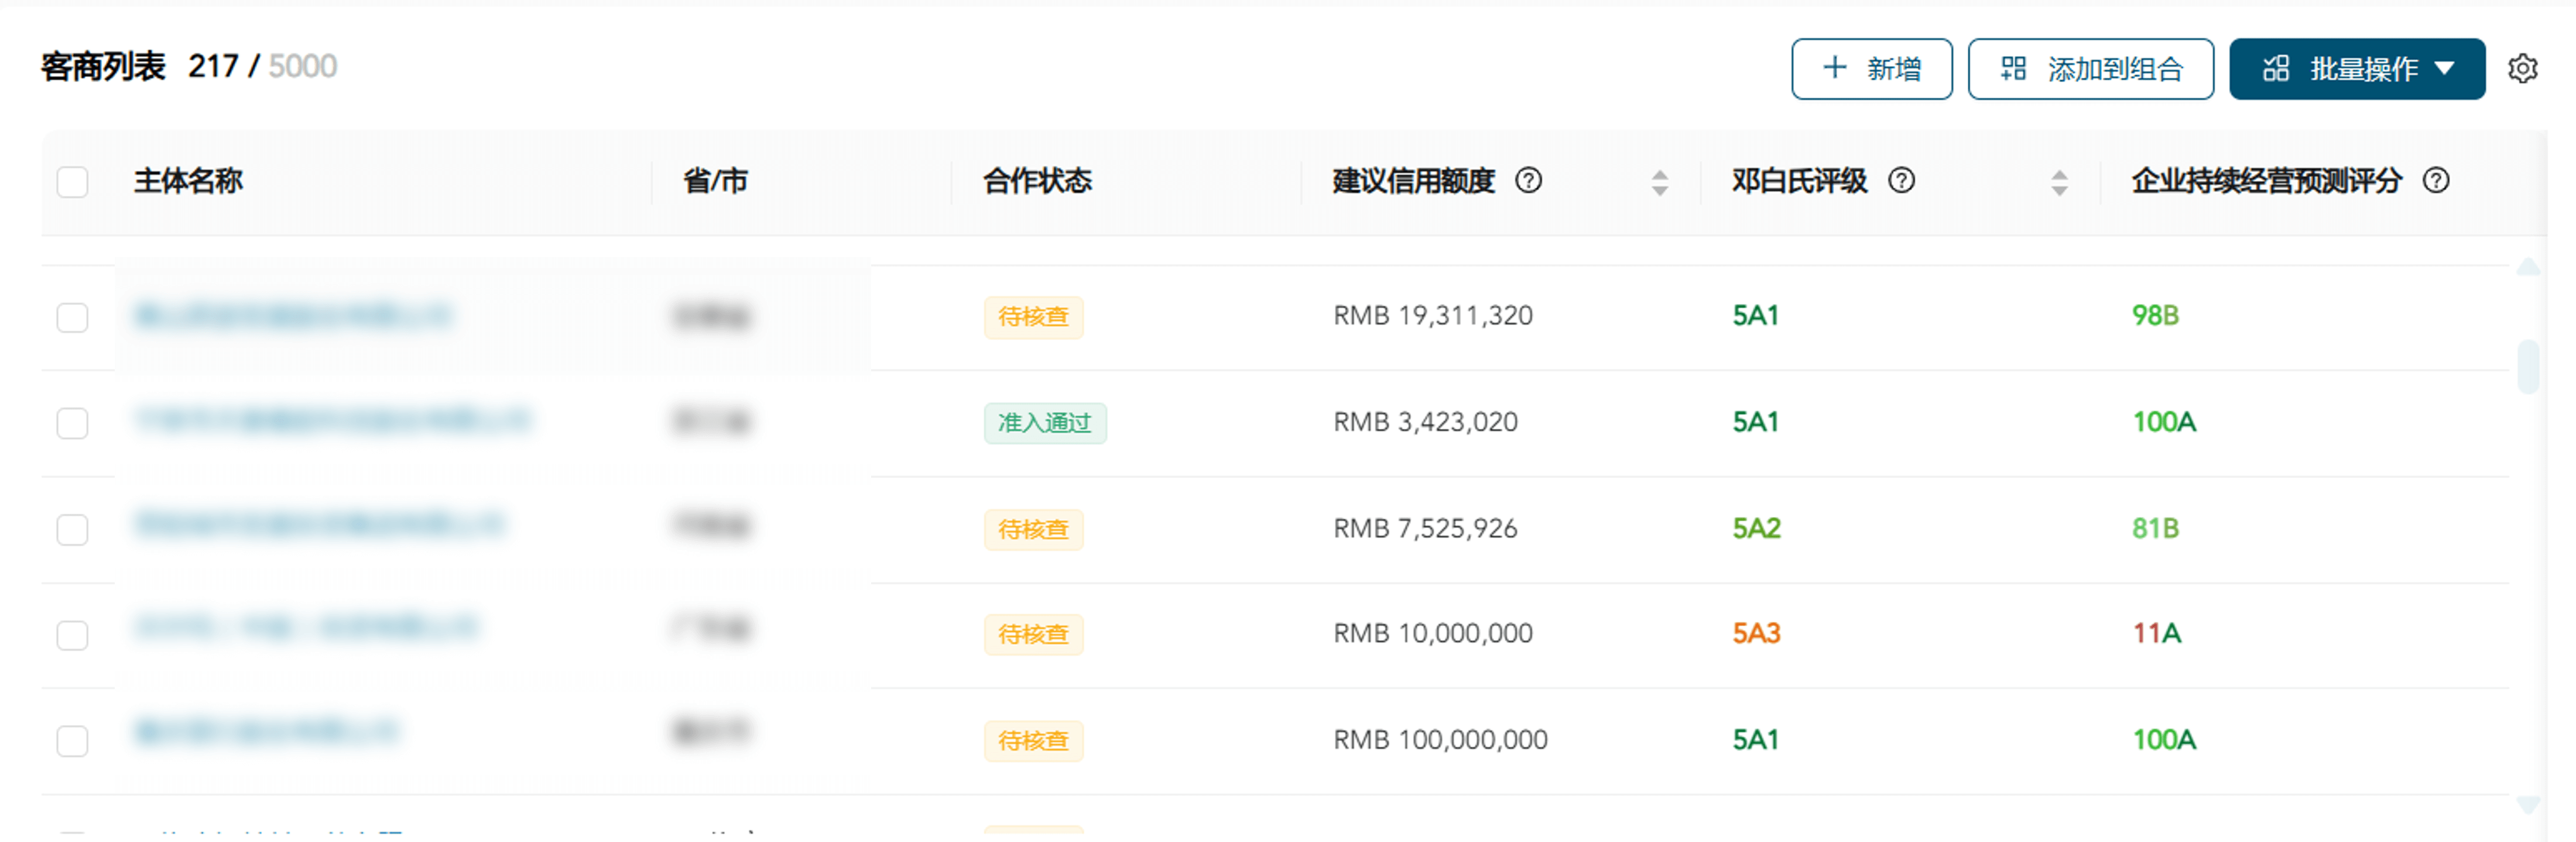Check the row with RMB 19,311,320

click(x=72, y=318)
